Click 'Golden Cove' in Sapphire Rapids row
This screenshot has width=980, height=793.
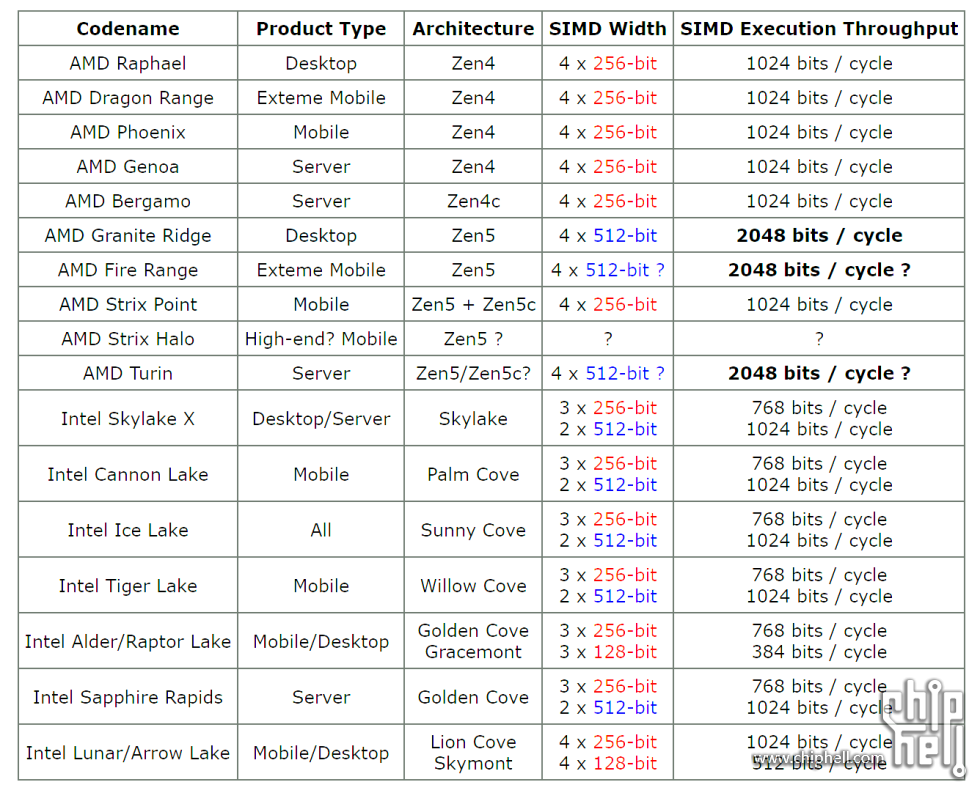[x=473, y=696]
